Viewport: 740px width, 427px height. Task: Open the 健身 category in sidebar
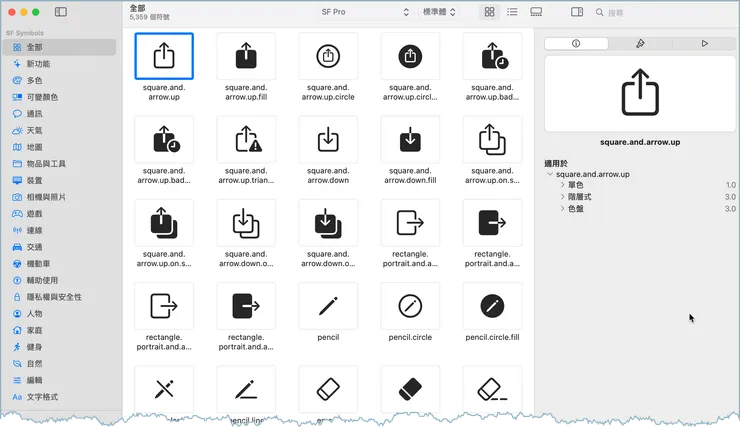click(59, 347)
